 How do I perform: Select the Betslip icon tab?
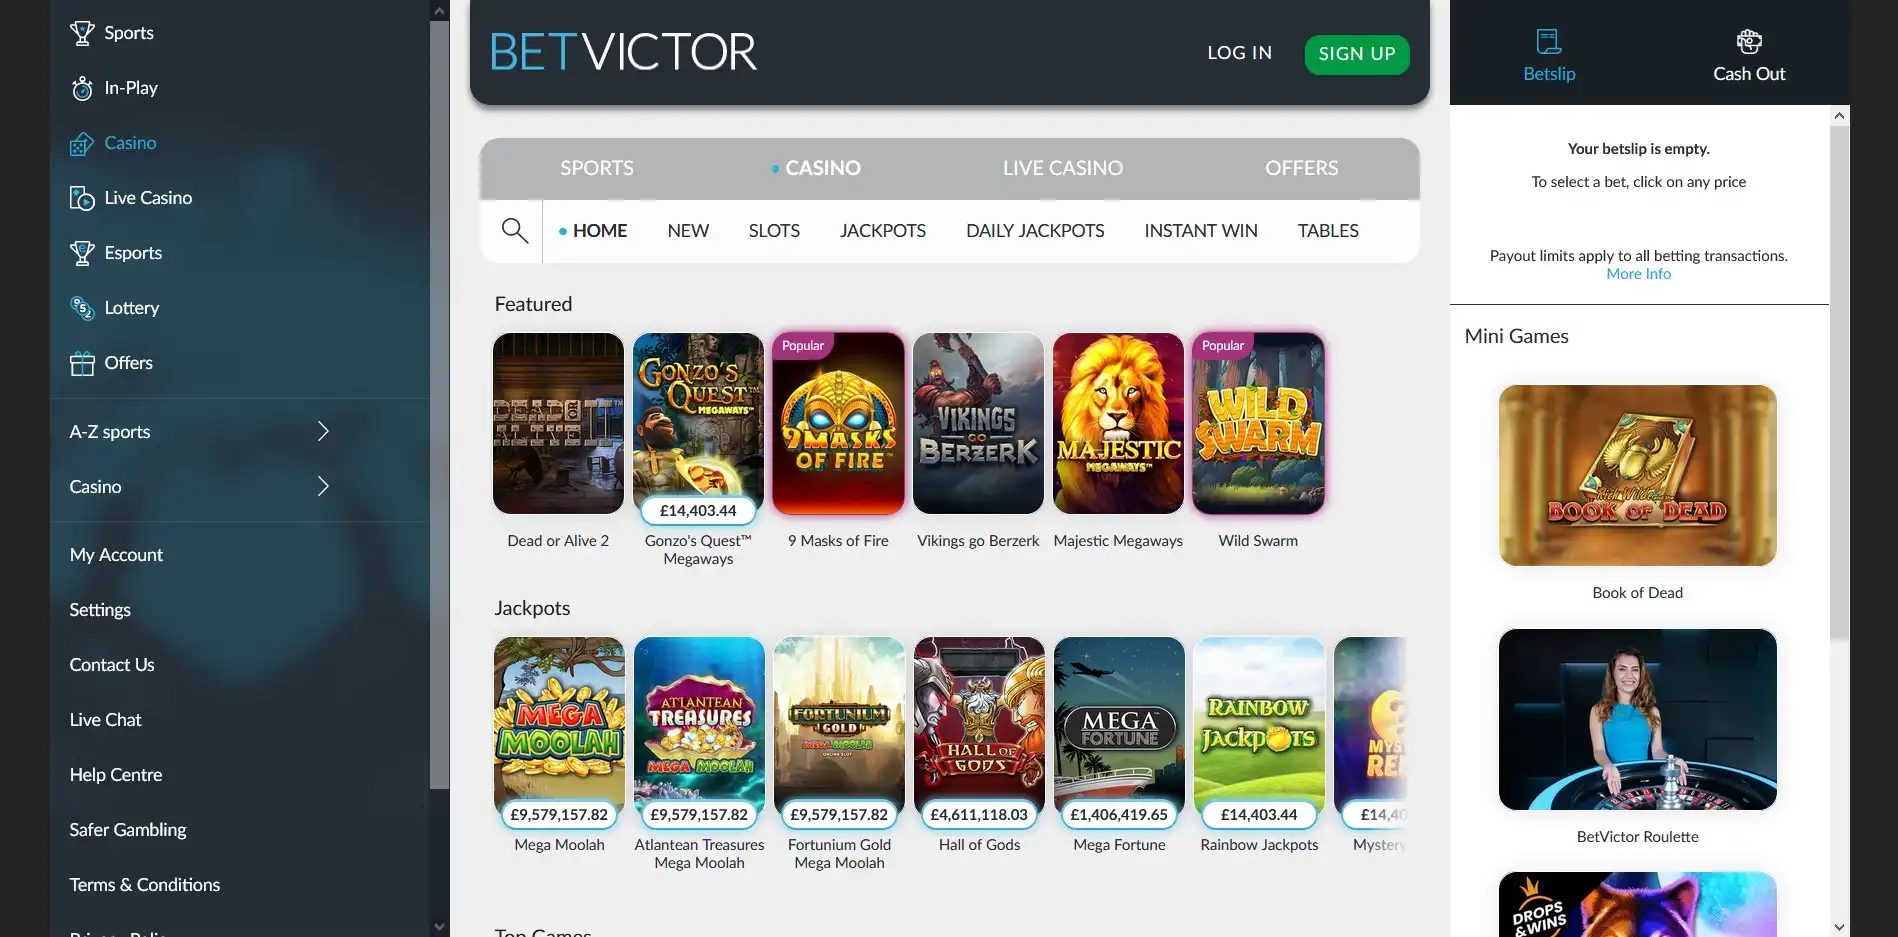pos(1549,41)
